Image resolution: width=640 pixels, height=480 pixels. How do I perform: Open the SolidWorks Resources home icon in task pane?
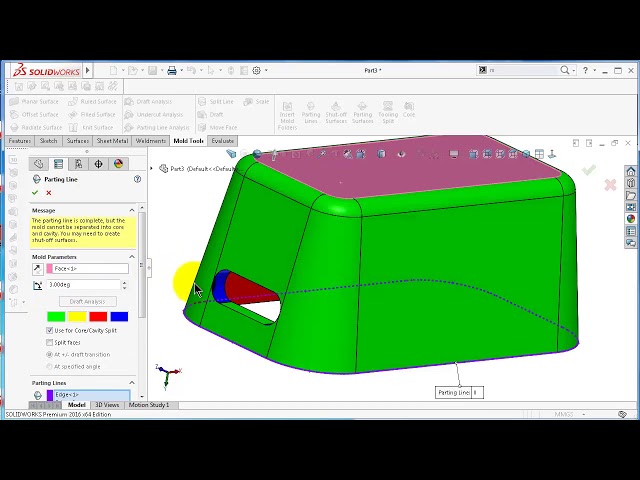[631, 171]
